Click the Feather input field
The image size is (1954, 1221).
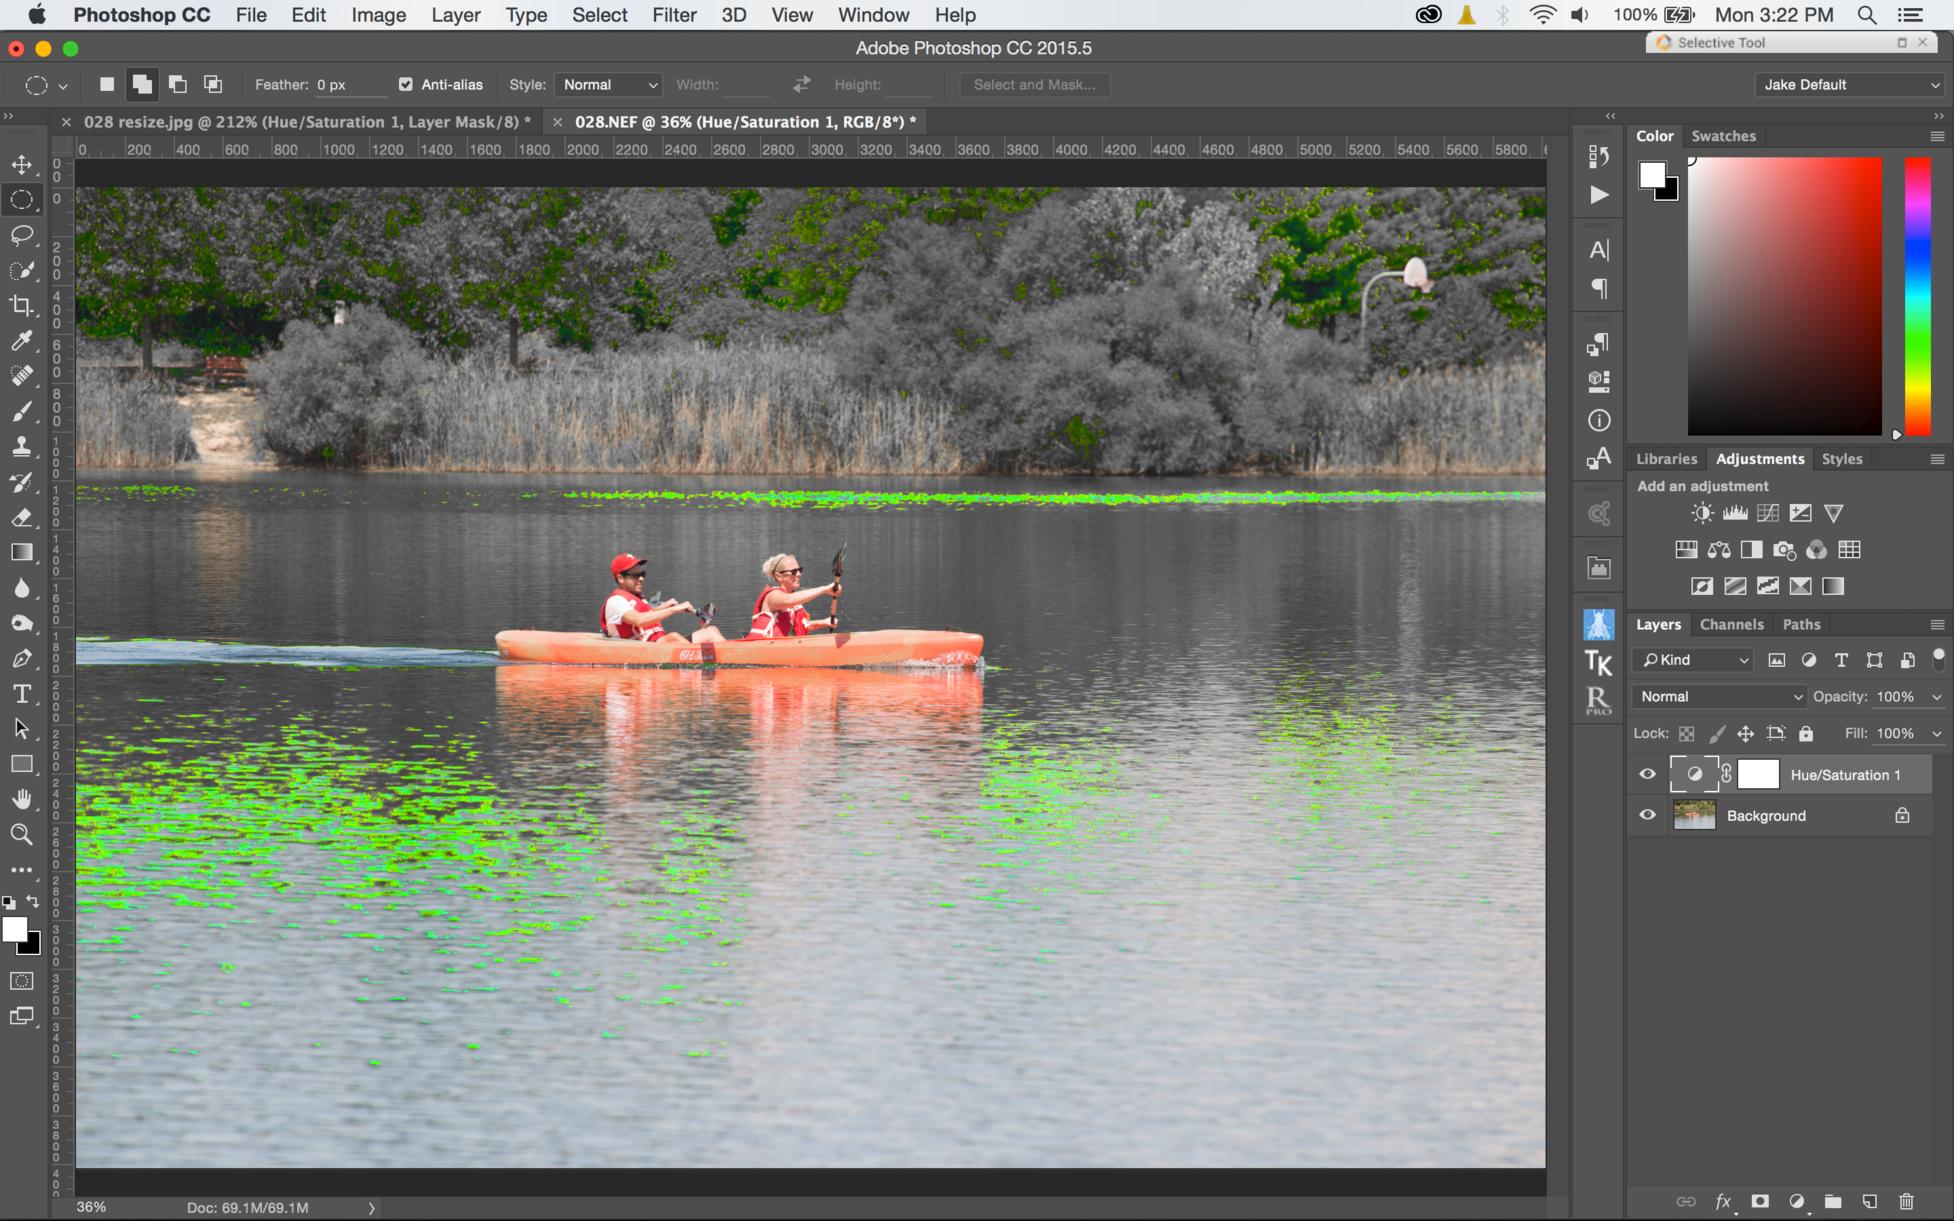(349, 85)
